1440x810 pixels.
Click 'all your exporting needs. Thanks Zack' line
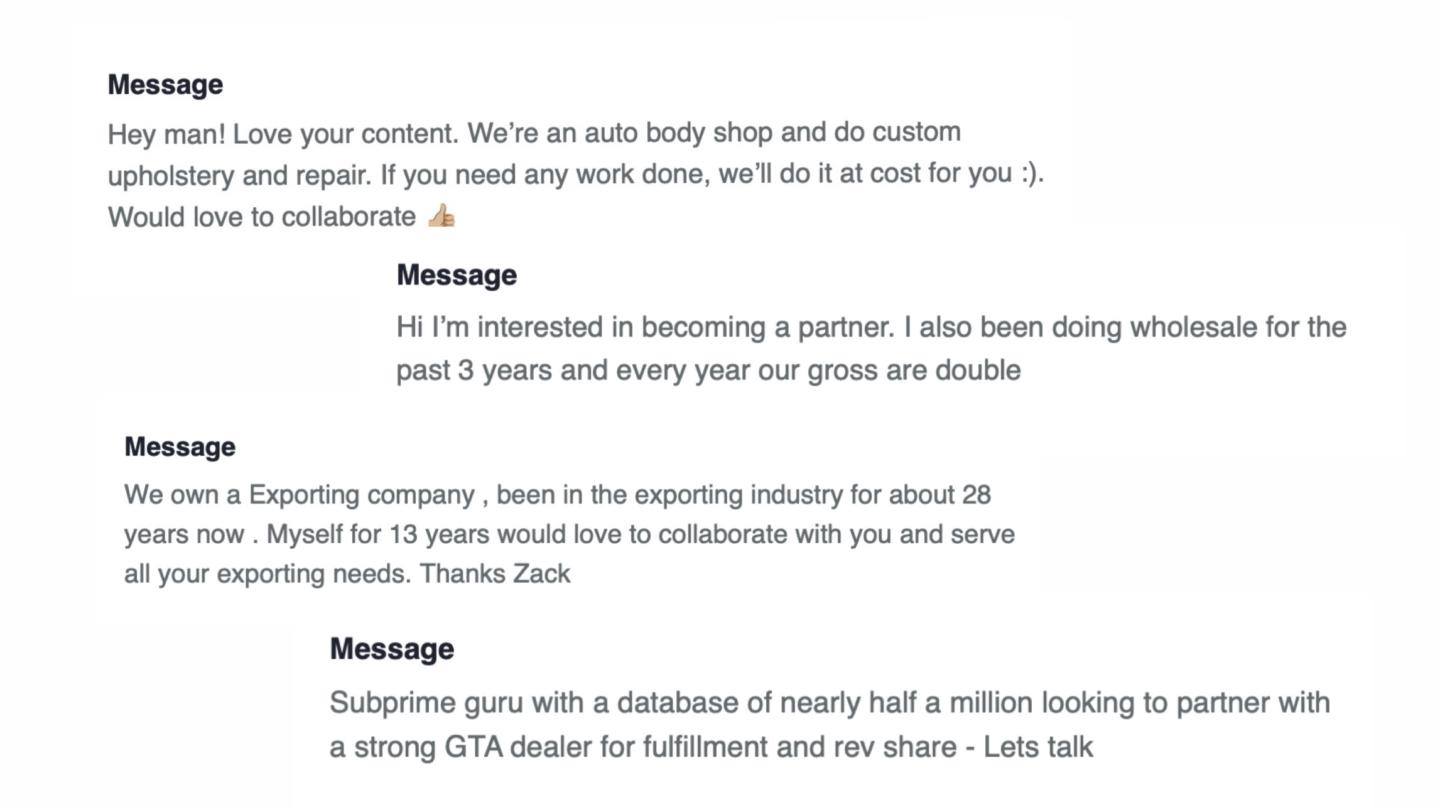click(x=347, y=574)
